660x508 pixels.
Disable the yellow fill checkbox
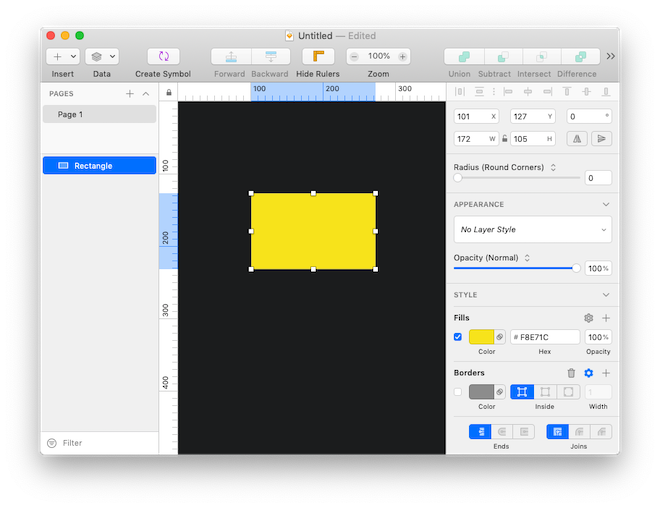click(x=459, y=337)
